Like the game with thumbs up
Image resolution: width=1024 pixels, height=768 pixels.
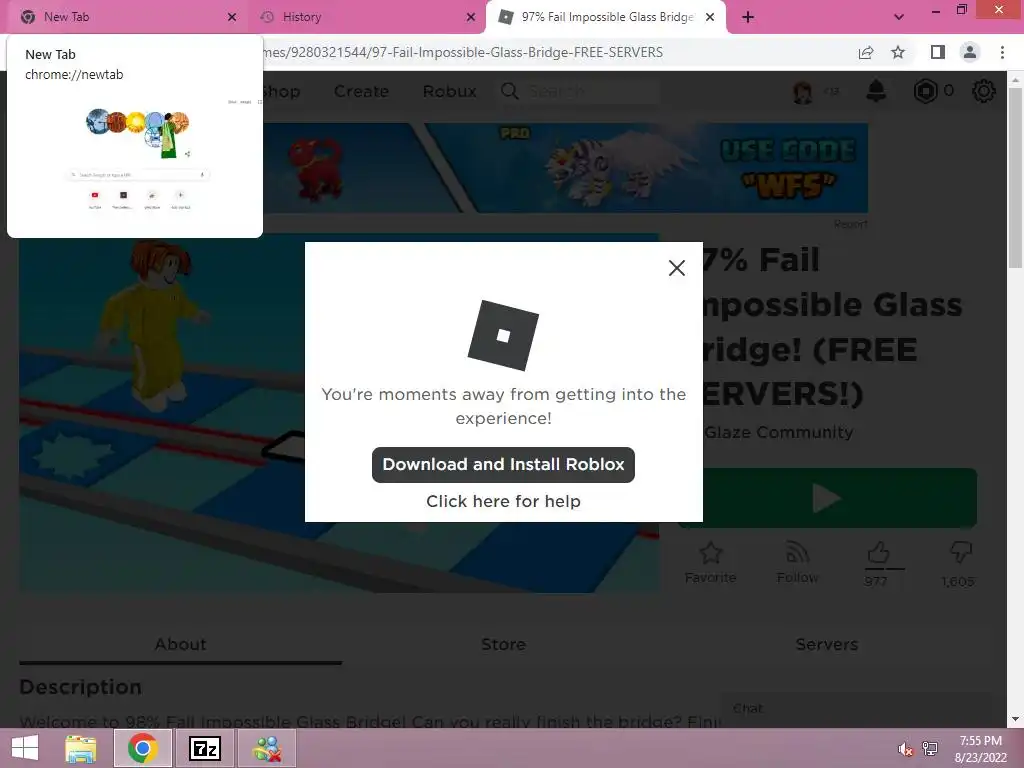878,554
